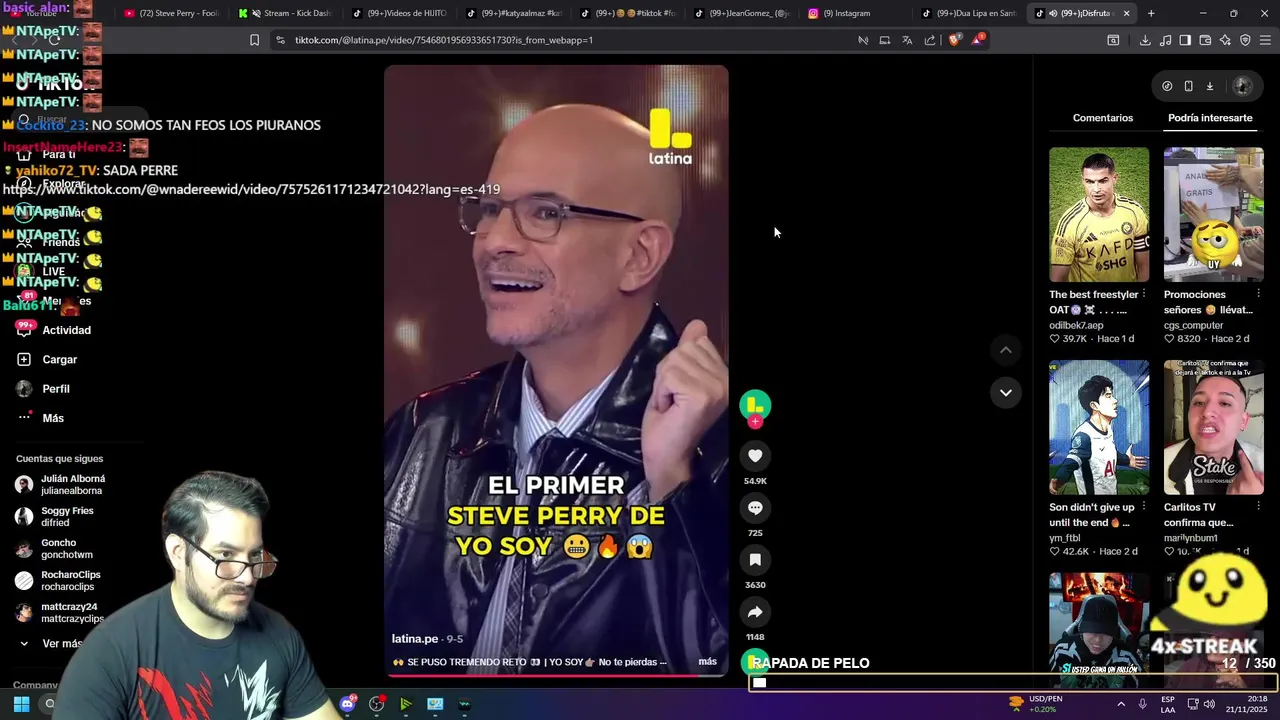The height and width of the screenshot is (720, 1280).
Task: Open the OBS Studio icon in Windows taskbar
Action: (377, 704)
